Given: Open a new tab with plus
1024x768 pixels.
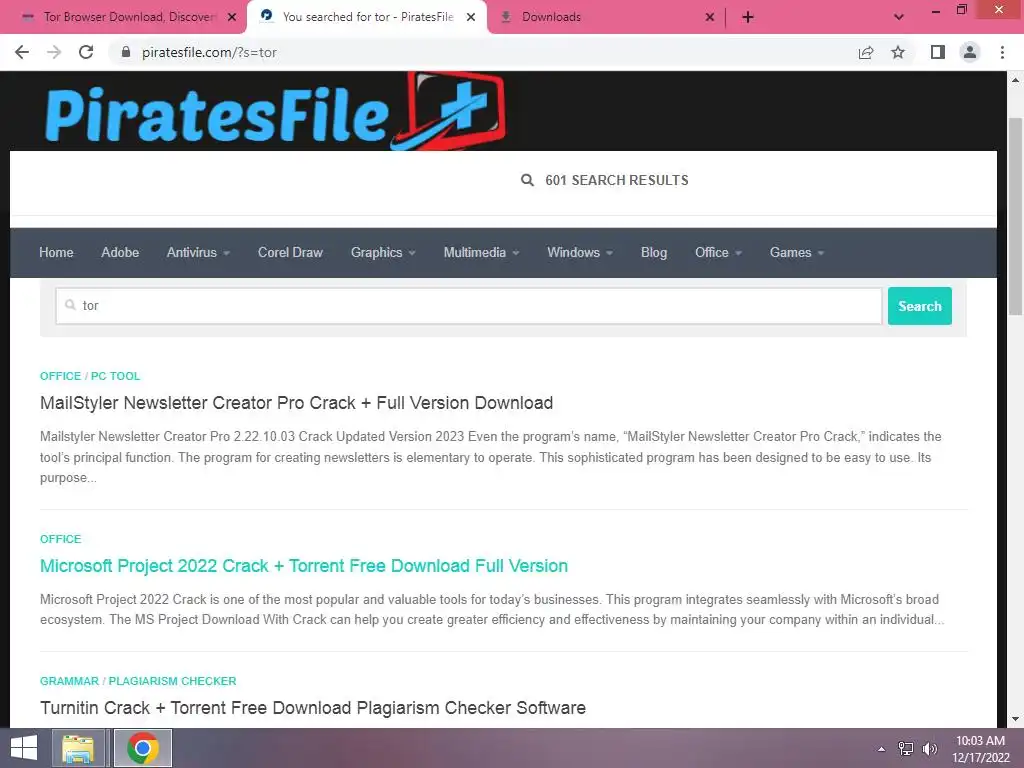Looking at the screenshot, I should 748,17.
